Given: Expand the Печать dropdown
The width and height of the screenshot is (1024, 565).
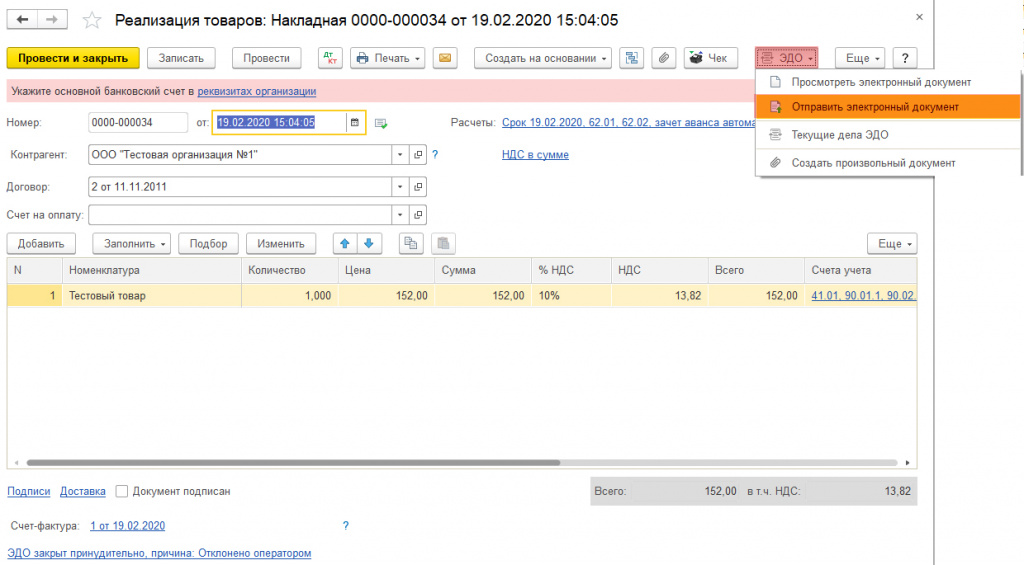Looking at the screenshot, I should coord(388,58).
